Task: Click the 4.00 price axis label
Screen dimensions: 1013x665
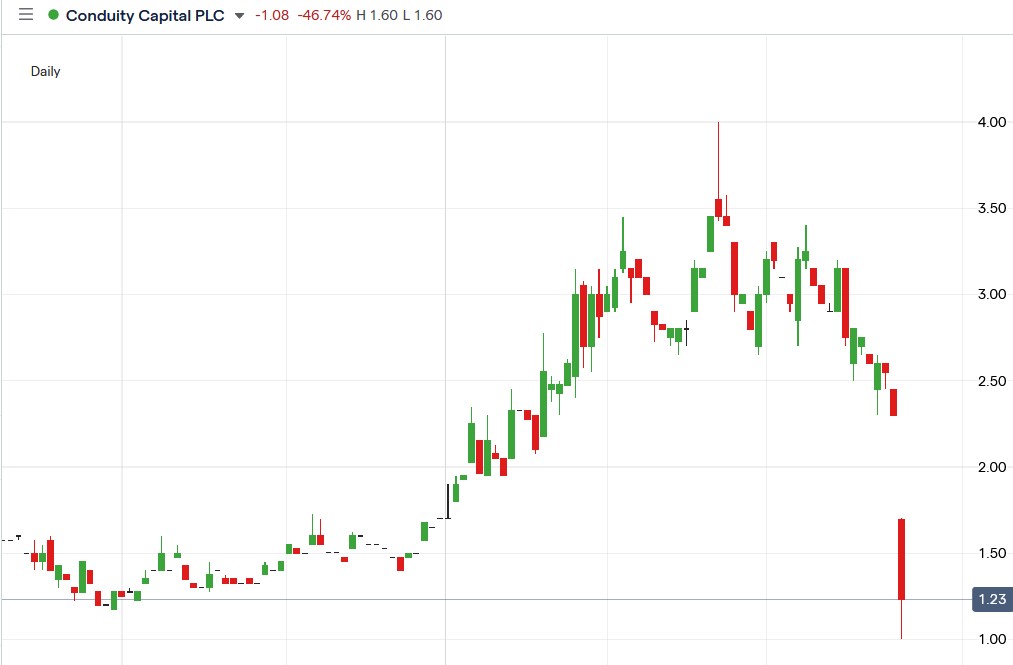Action: coord(991,122)
